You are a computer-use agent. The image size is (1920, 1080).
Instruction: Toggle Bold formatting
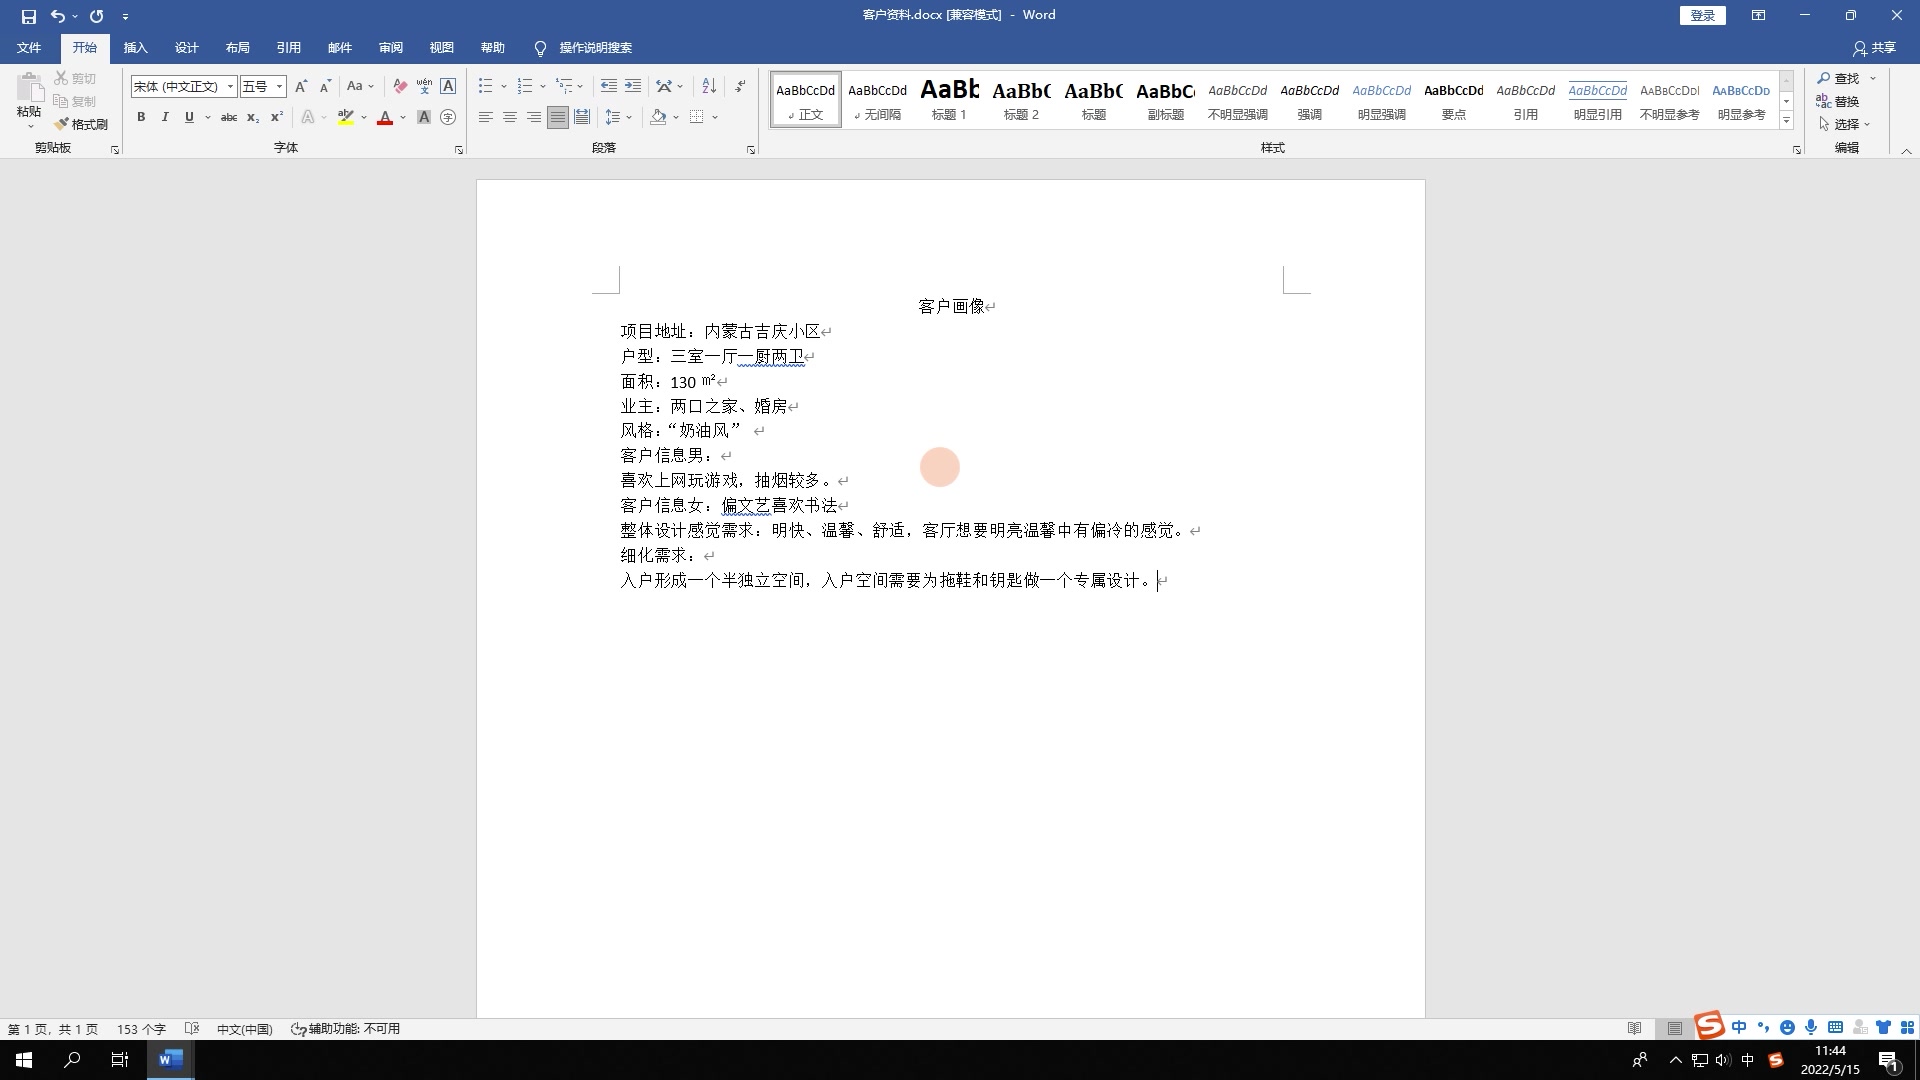click(x=141, y=117)
